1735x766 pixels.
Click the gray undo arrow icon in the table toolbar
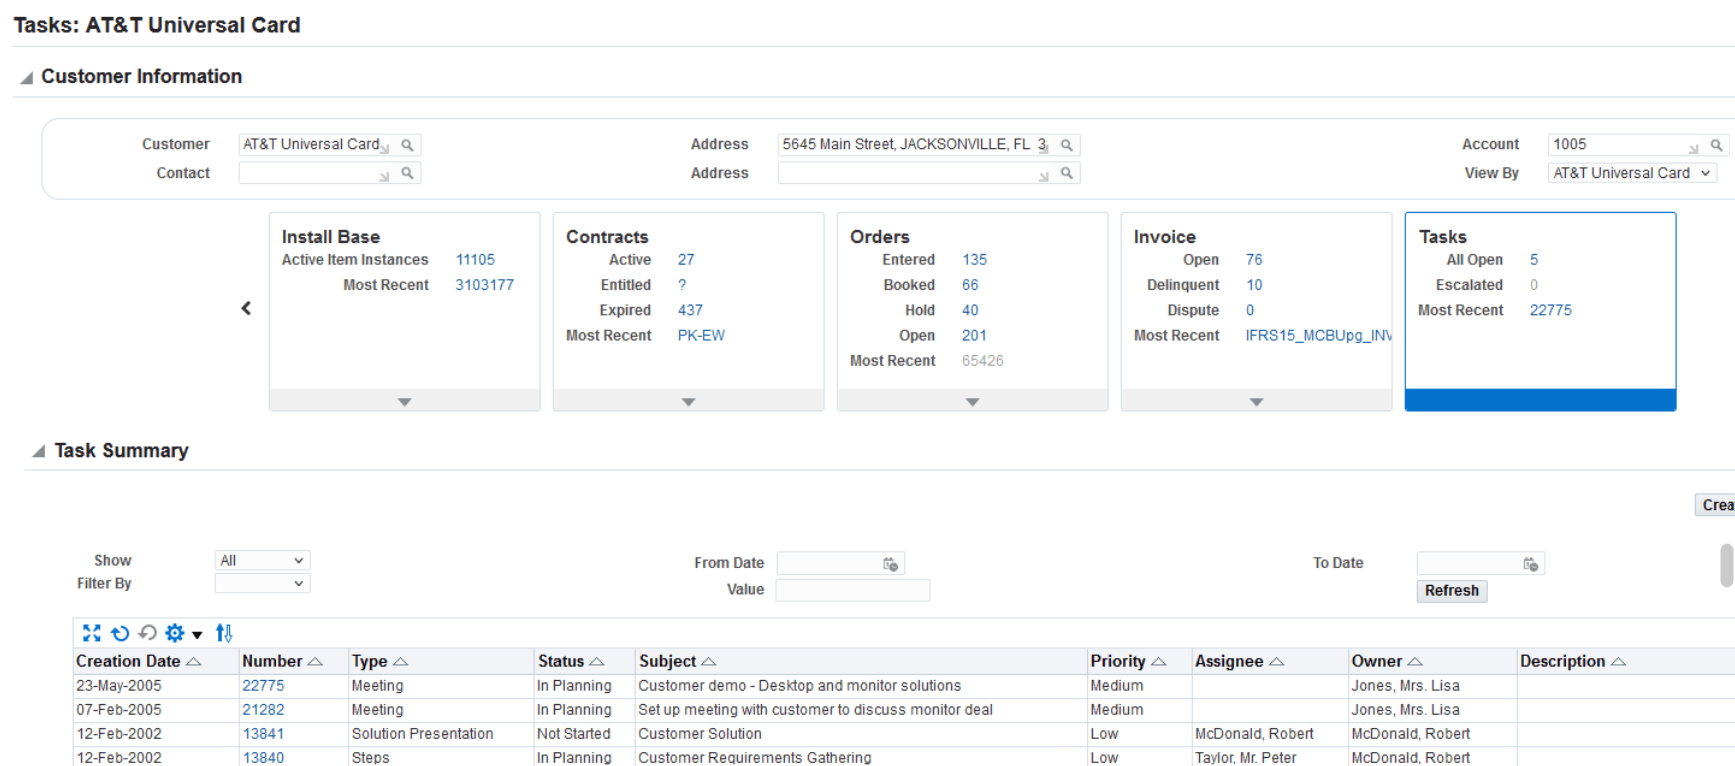click(x=148, y=633)
